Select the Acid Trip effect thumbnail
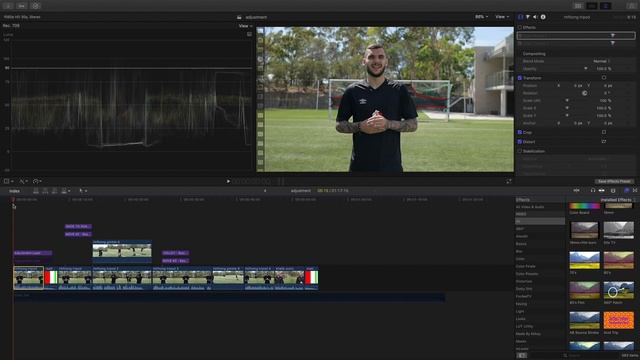This screenshot has width=640, height=360. (619, 320)
